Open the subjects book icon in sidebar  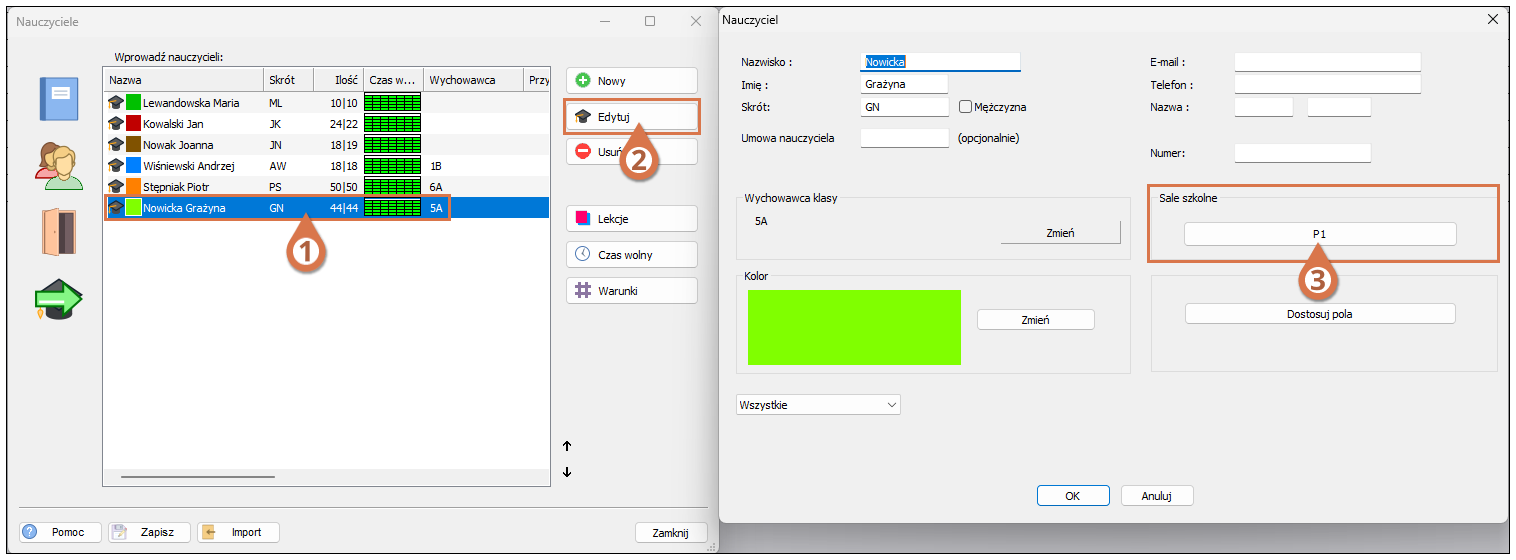click(x=58, y=99)
